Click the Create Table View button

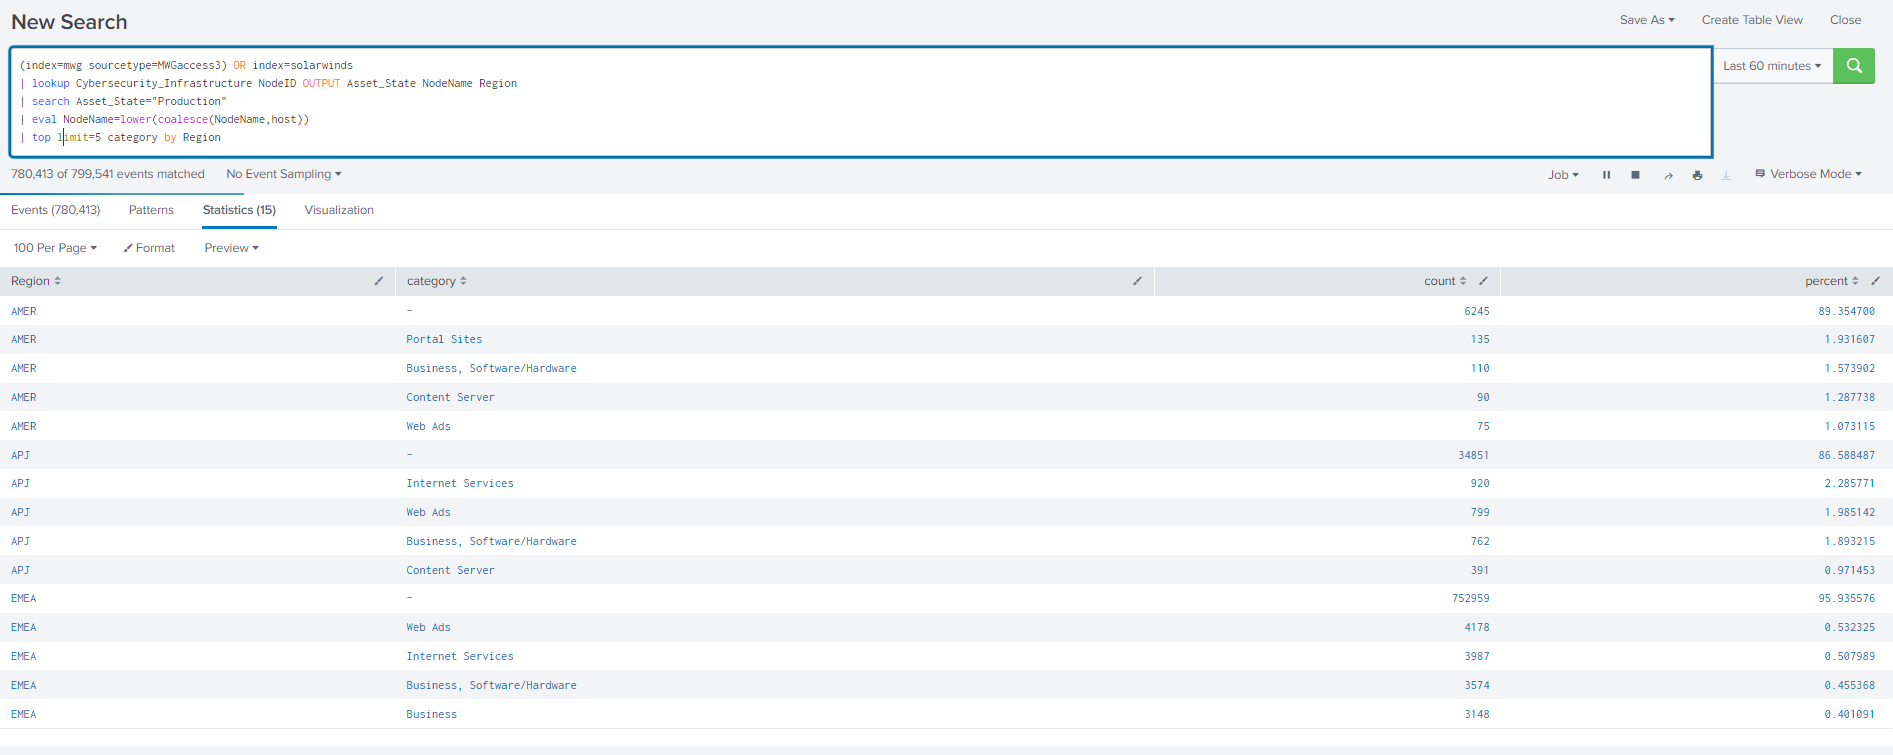tap(1752, 19)
